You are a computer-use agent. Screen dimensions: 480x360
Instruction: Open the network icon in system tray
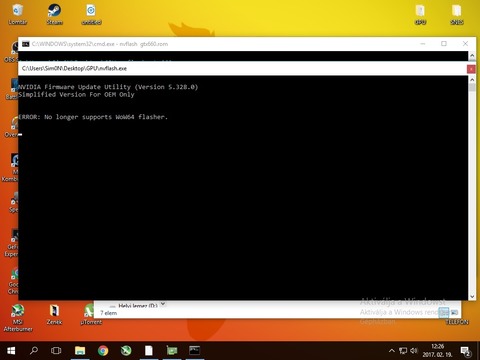[x=403, y=351]
